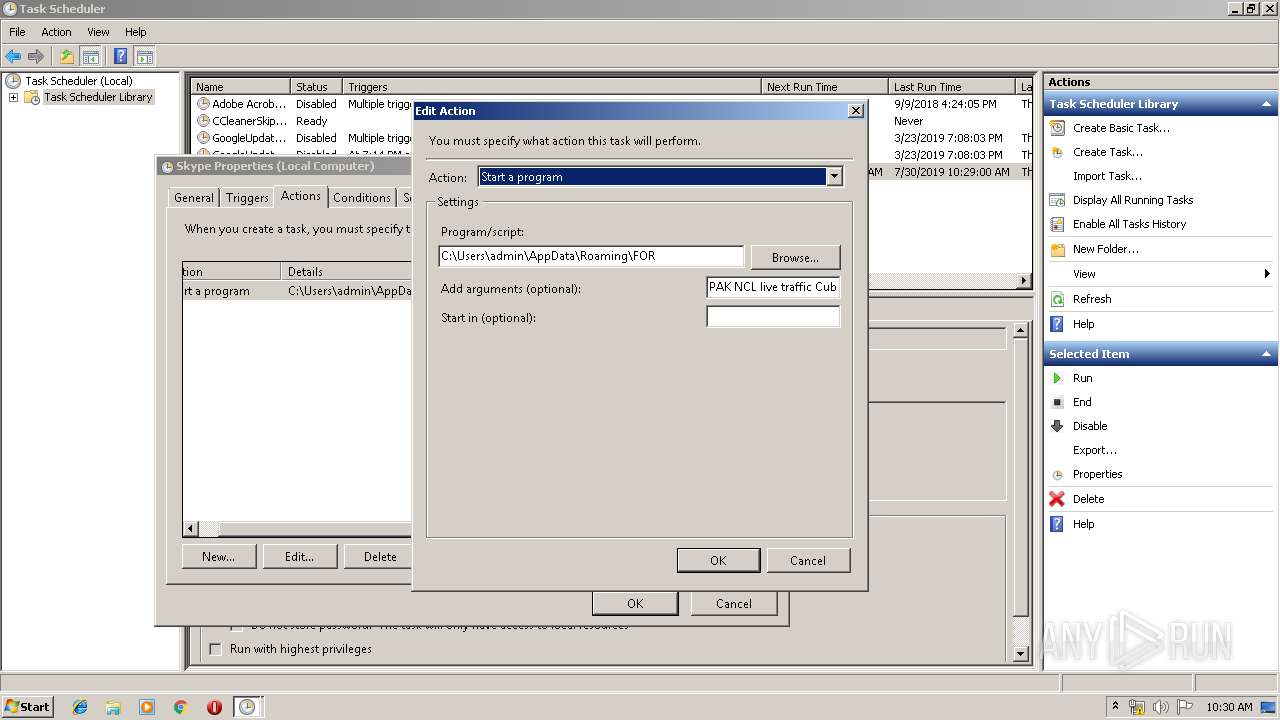Expand the View submenu arrow
This screenshot has width=1280, height=720.
[x=1267, y=274]
